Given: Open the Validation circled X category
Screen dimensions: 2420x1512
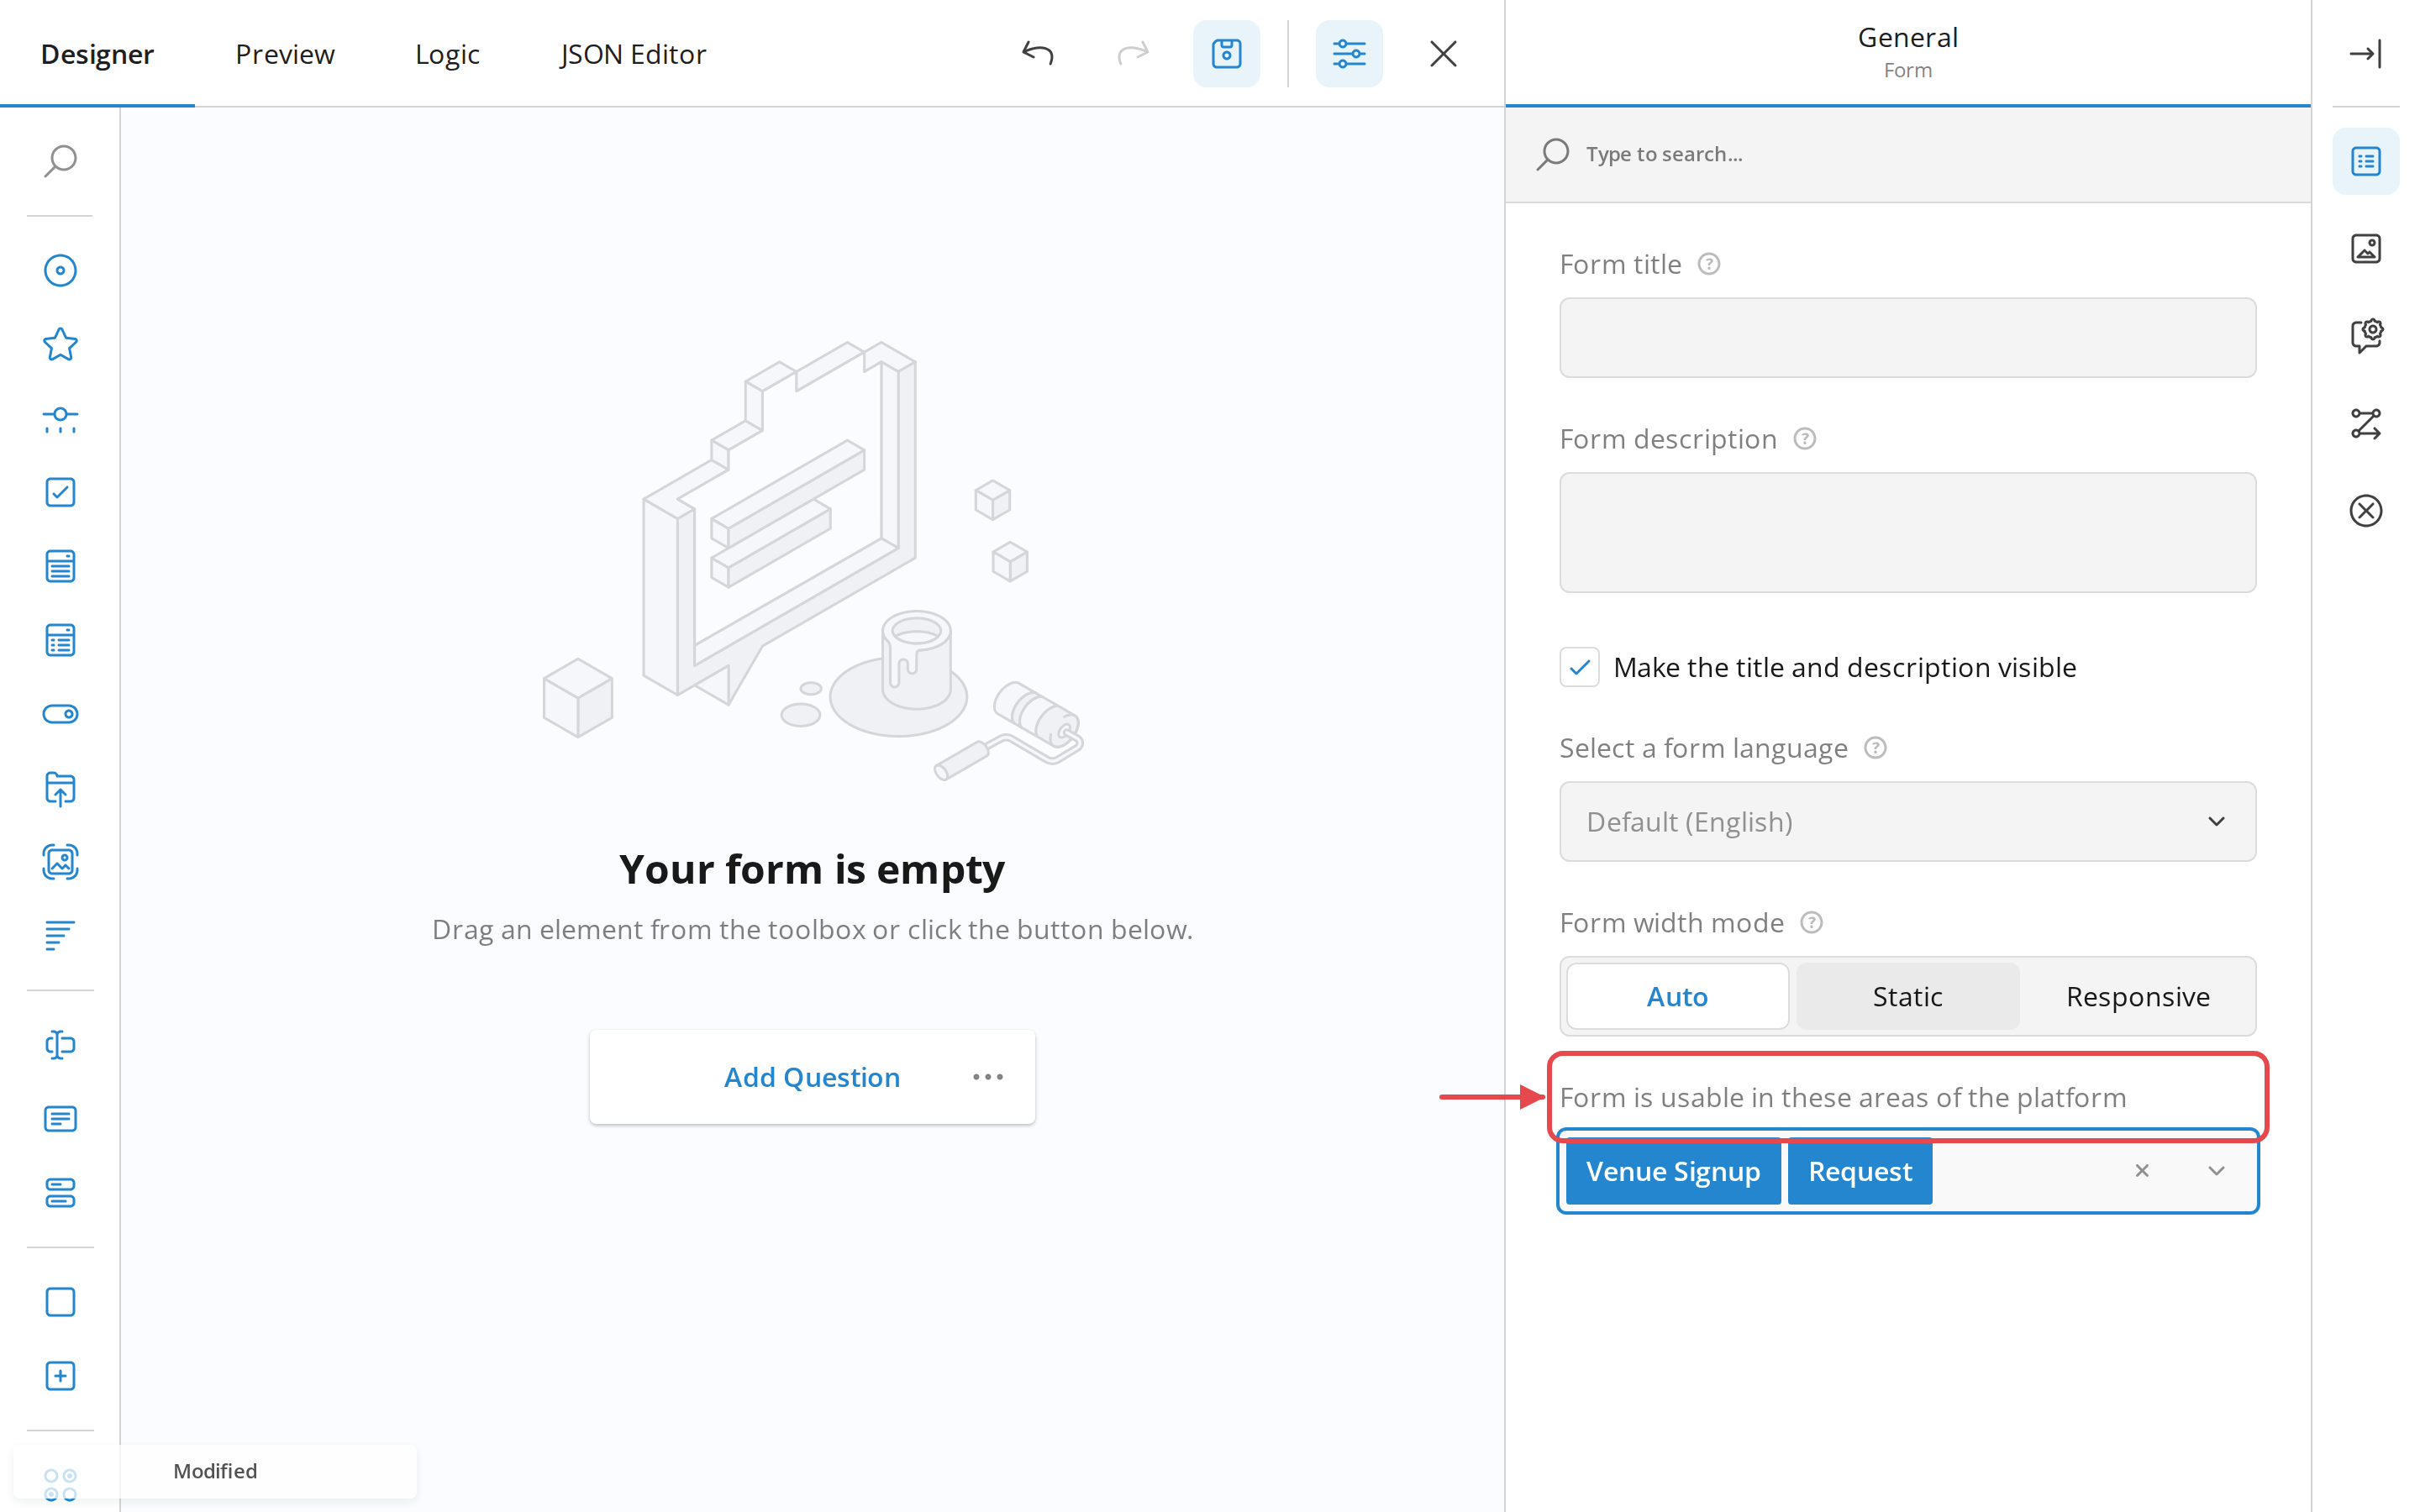Looking at the screenshot, I should pos(2365,511).
